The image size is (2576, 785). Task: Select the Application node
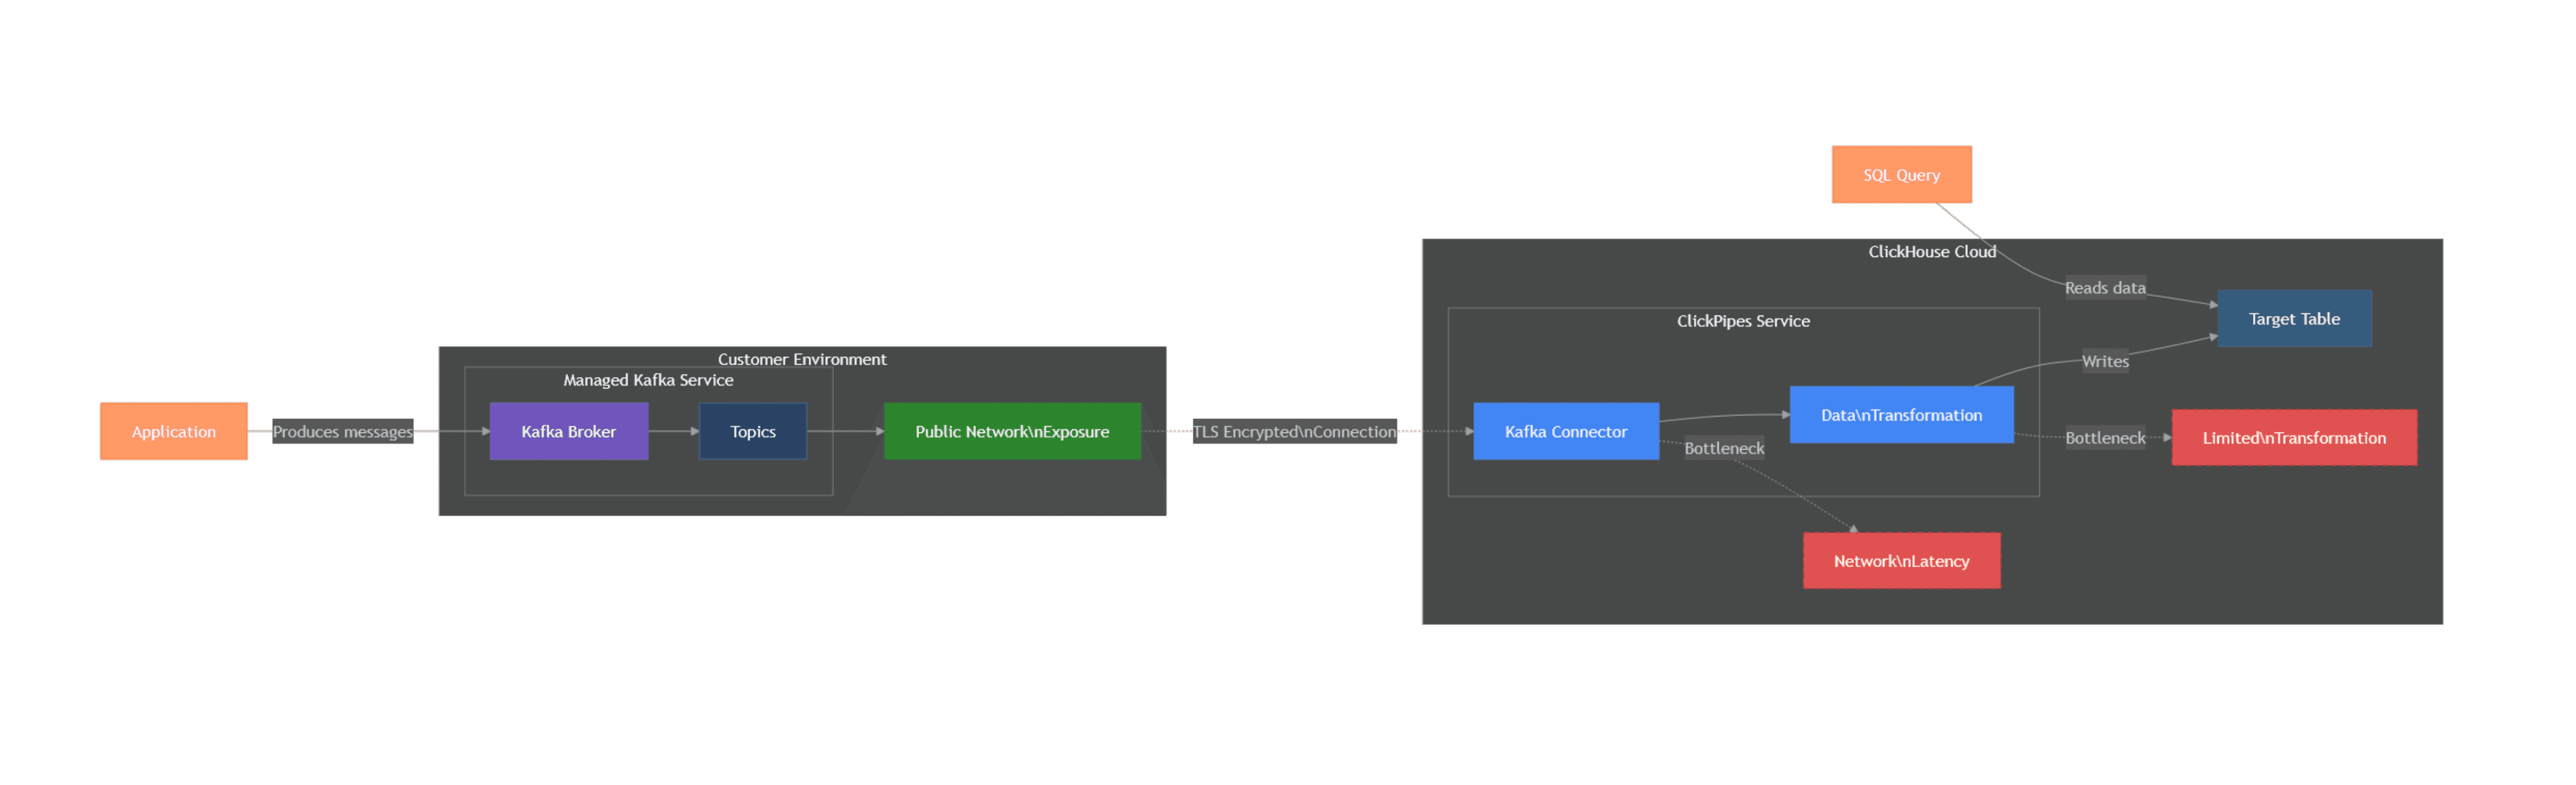point(173,431)
